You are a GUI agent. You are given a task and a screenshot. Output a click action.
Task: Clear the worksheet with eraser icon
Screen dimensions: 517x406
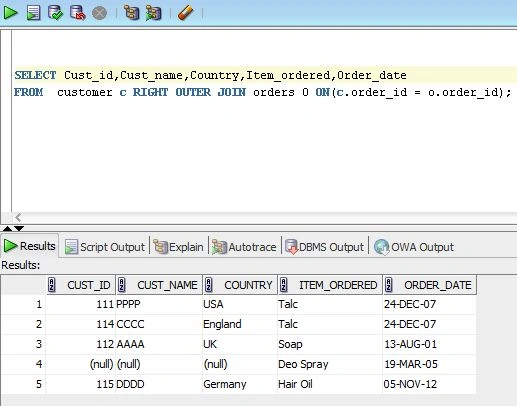tap(185, 13)
